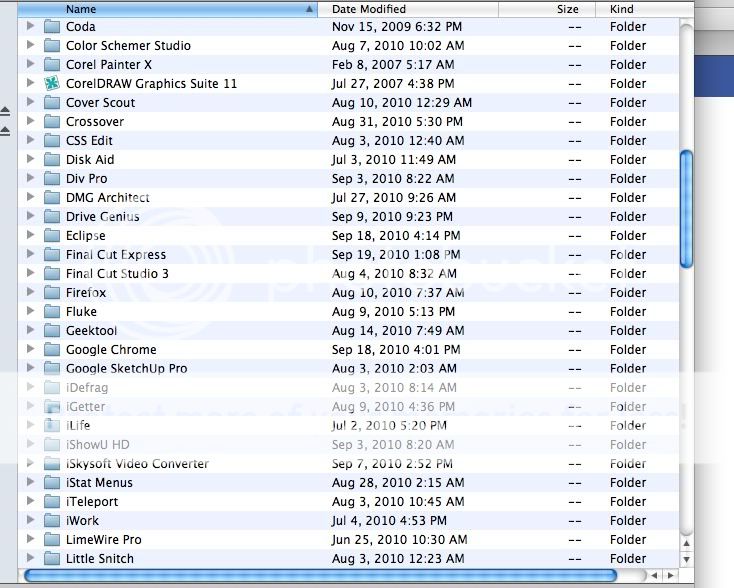734x588 pixels.
Task: Expand the Eclipse folder disclosure triangle
Action: 30,235
